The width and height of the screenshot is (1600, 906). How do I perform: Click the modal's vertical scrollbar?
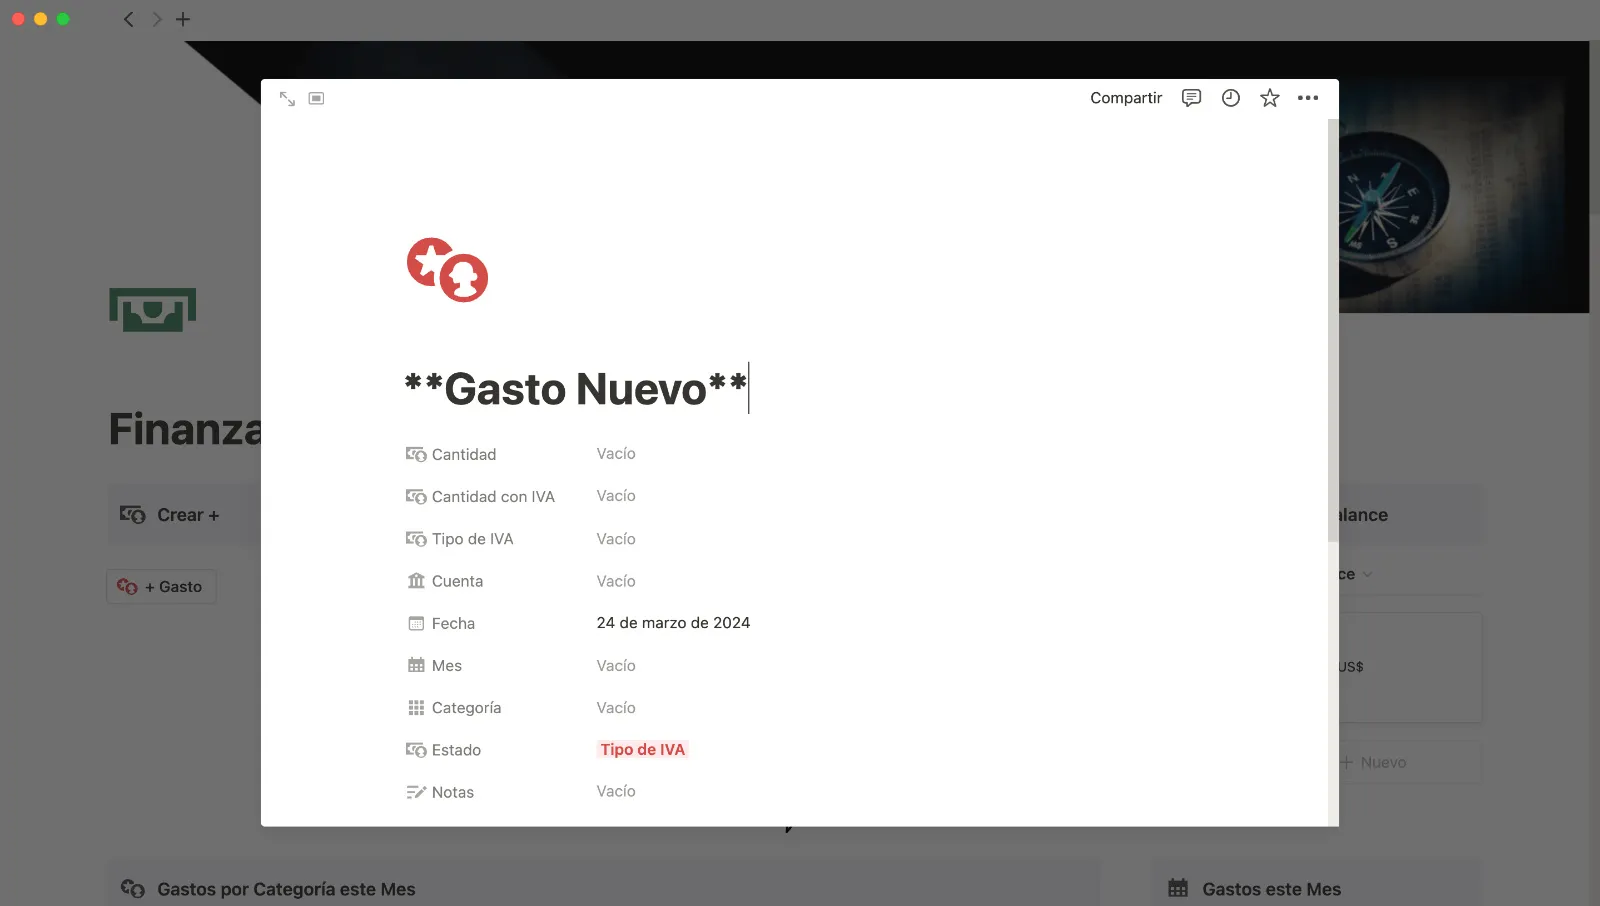[x=1333, y=330]
